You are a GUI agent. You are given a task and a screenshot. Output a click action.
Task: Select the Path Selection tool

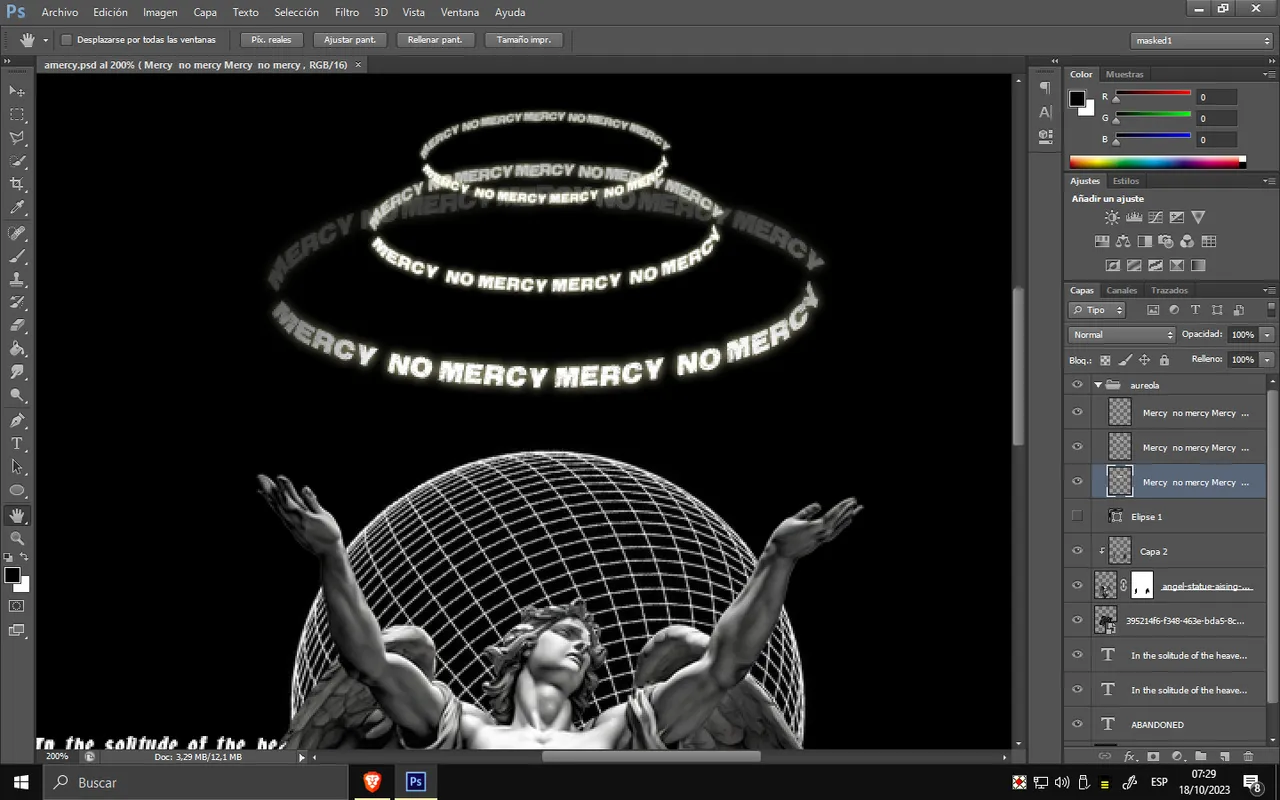17,467
